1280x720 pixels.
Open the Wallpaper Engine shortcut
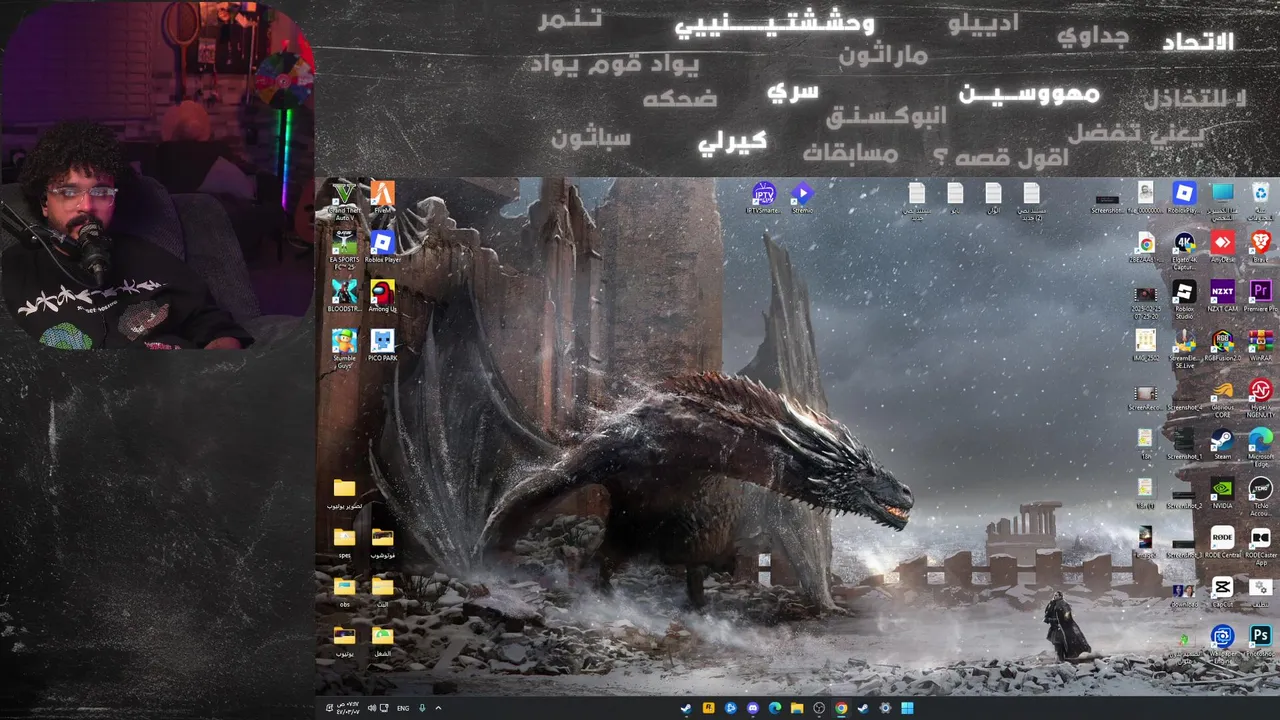point(1222,645)
